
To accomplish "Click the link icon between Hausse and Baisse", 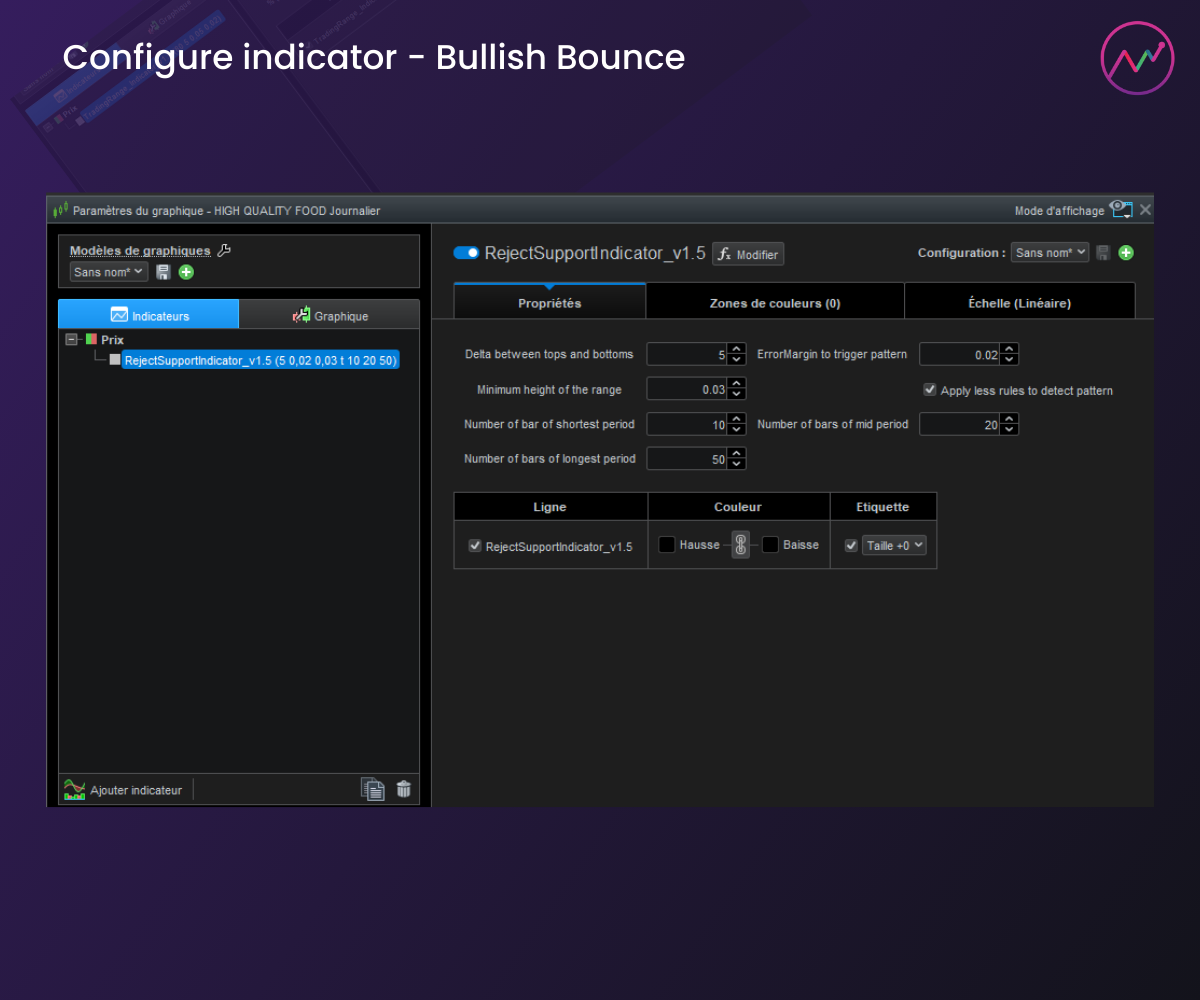I will [x=740, y=545].
